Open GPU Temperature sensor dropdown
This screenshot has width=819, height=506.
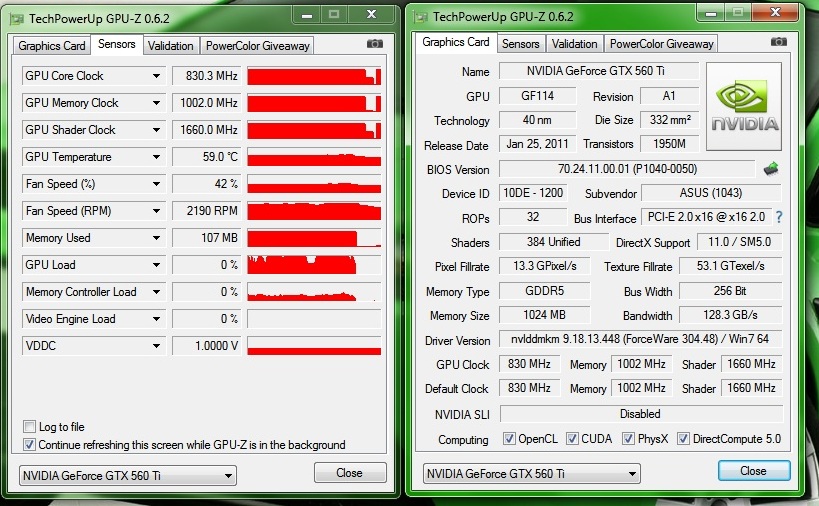(156, 157)
